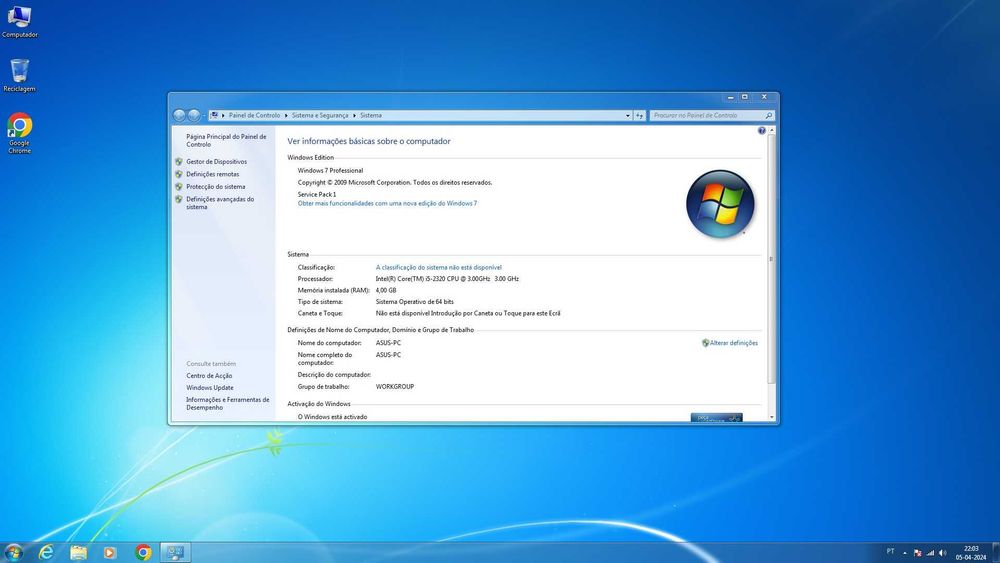Open Definições remotas
The image size is (1000, 563).
[x=213, y=174]
